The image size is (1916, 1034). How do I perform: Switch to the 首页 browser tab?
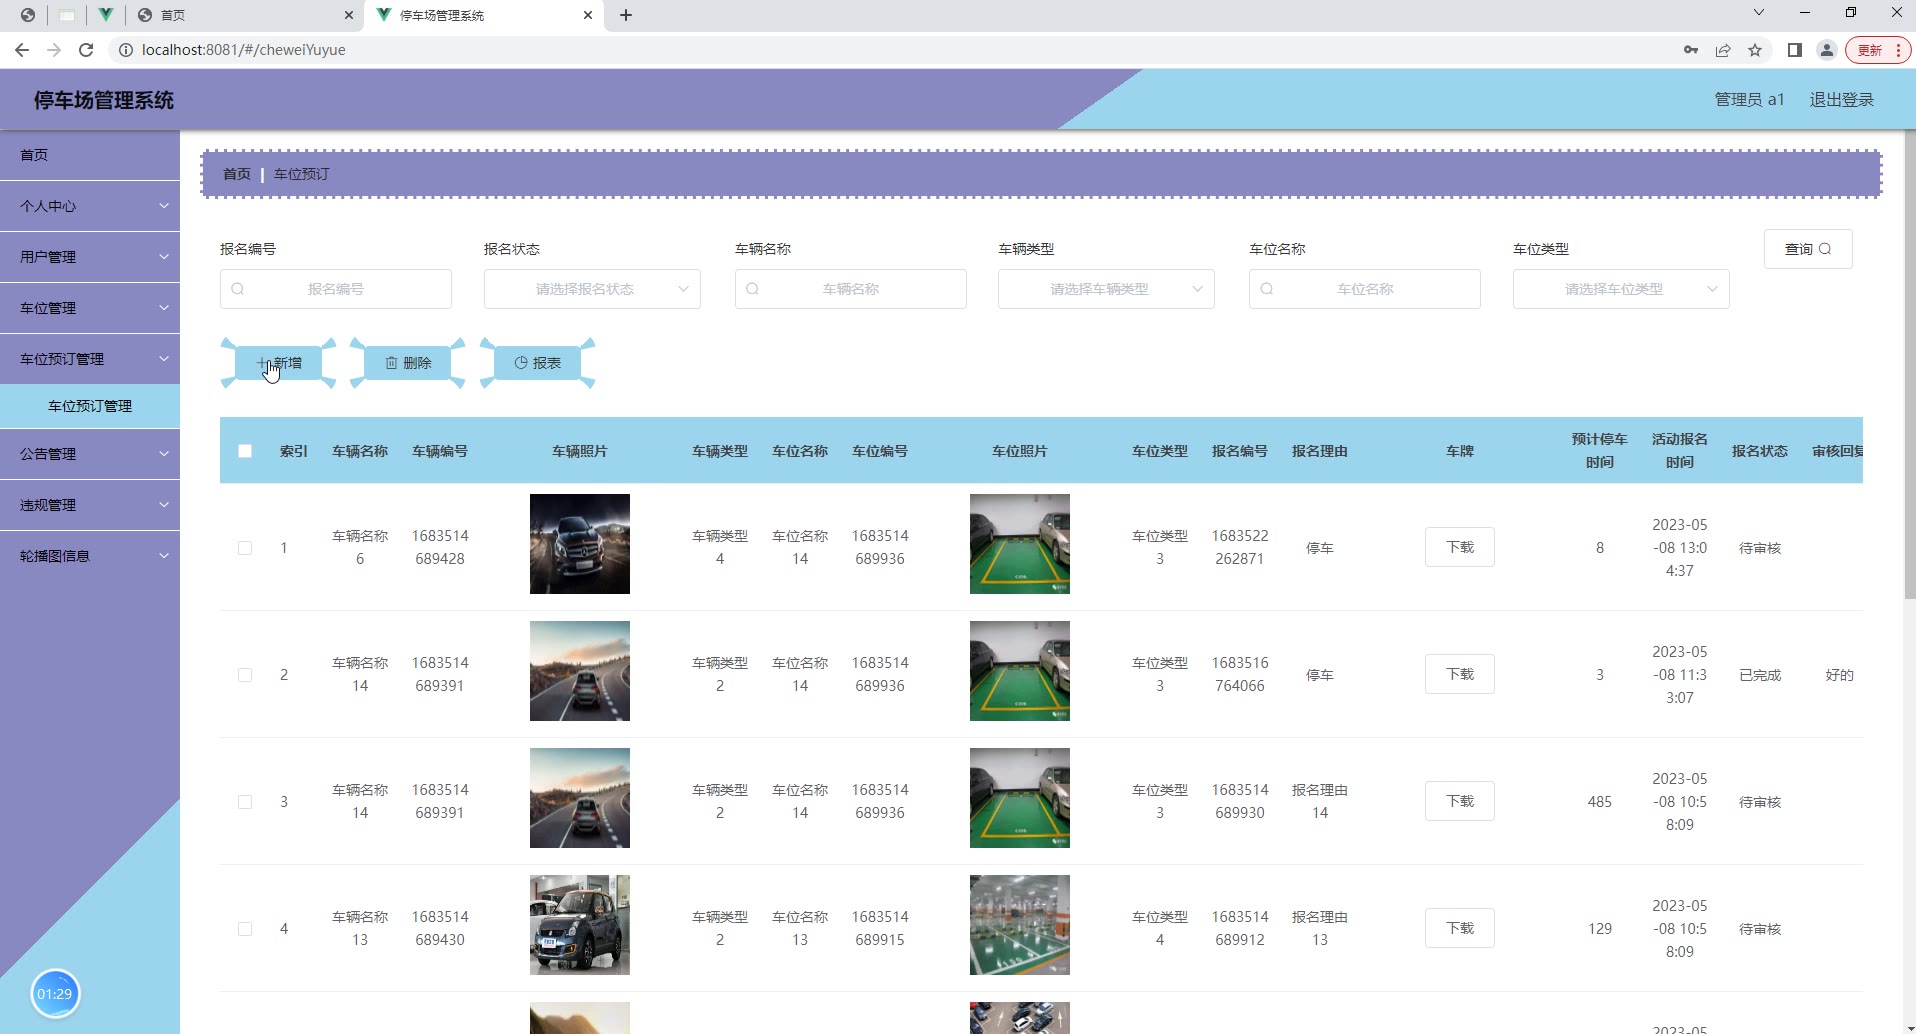point(240,15)
